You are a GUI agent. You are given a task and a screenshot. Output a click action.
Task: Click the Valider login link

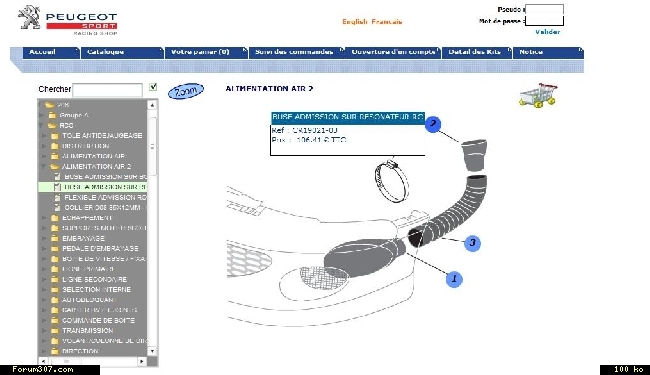coord(547,32)
